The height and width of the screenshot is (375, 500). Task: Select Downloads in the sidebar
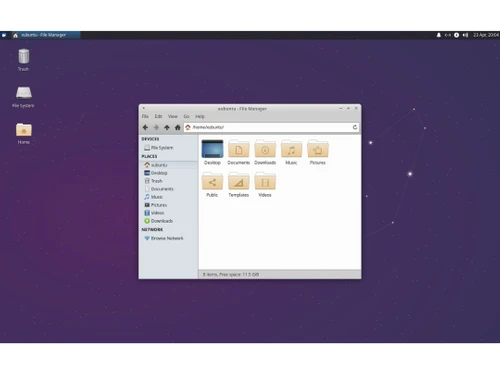(168, 221)
